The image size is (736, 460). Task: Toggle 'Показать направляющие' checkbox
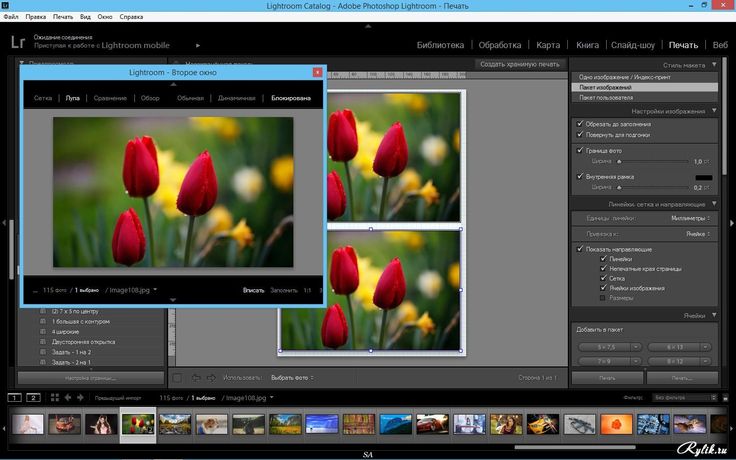(580, 249)
